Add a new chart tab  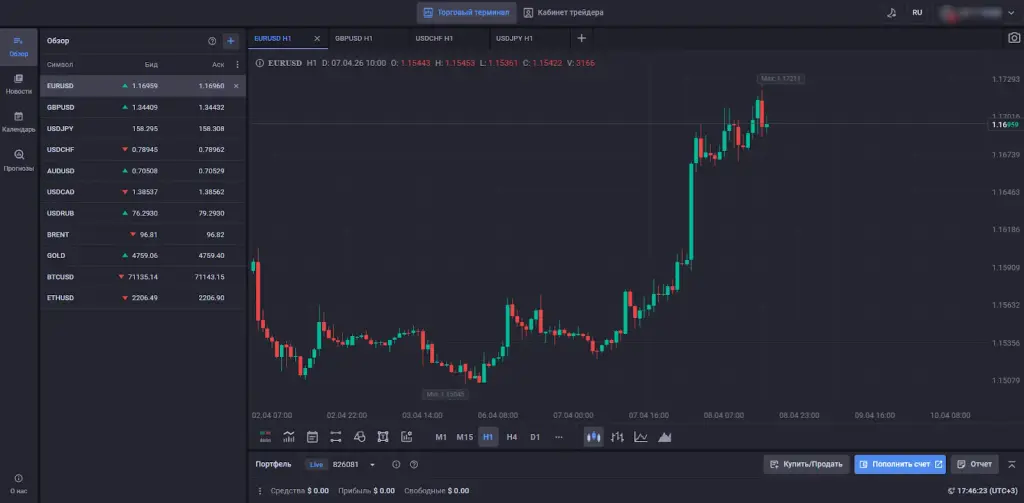(x=582, y=39)
